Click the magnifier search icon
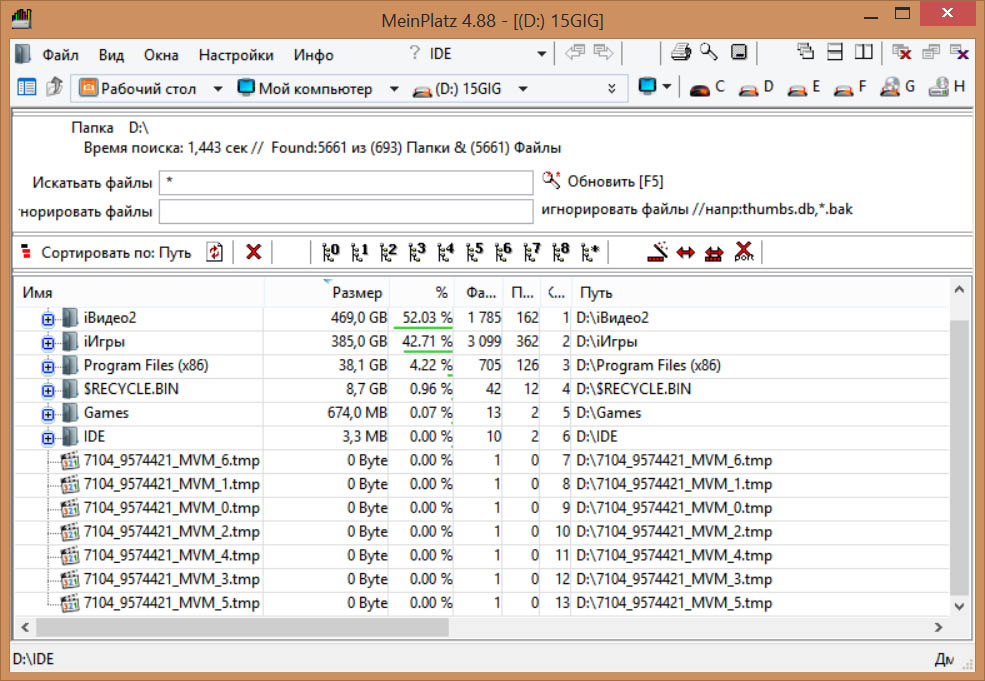The image size is (985, 681). pyautogui.click(x=709, y=53)
